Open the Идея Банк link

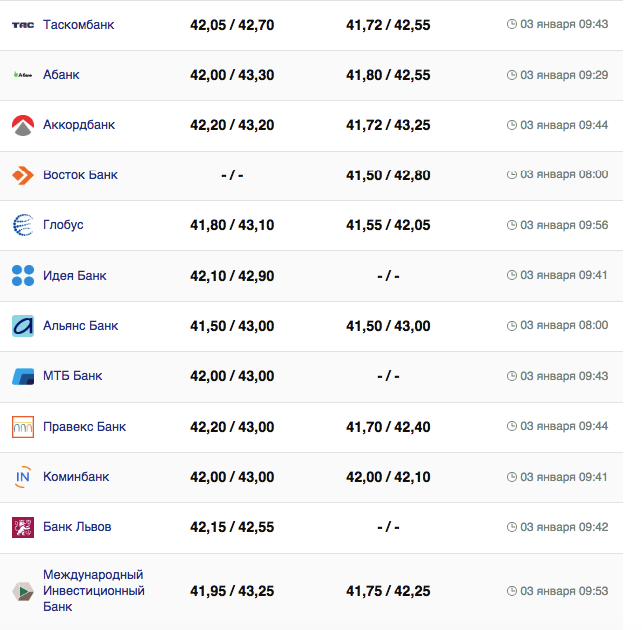point(74,275)
